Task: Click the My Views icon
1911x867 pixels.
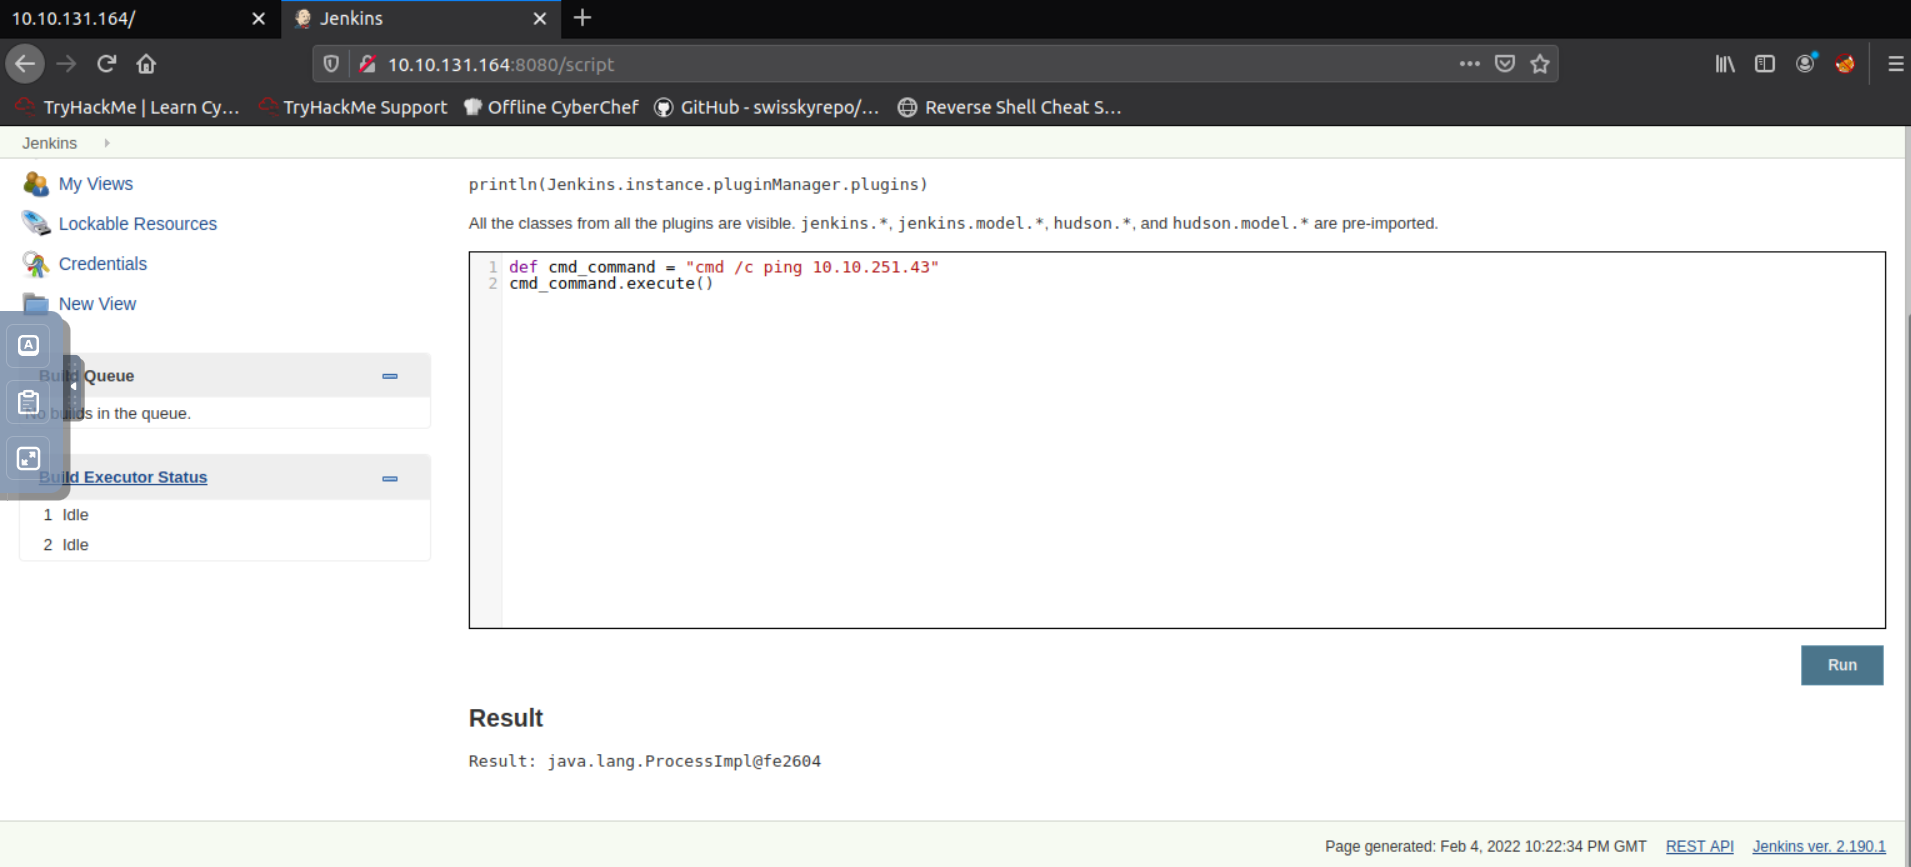Action: pyautogui.click(x=36, y=184)
